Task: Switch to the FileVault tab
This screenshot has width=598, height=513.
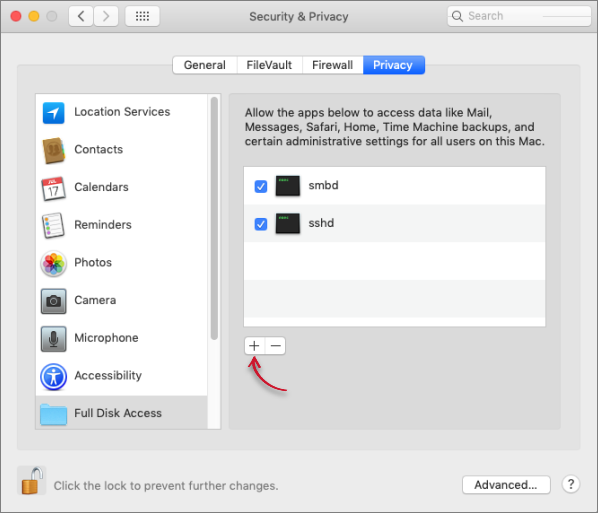Action: point(269,65)
